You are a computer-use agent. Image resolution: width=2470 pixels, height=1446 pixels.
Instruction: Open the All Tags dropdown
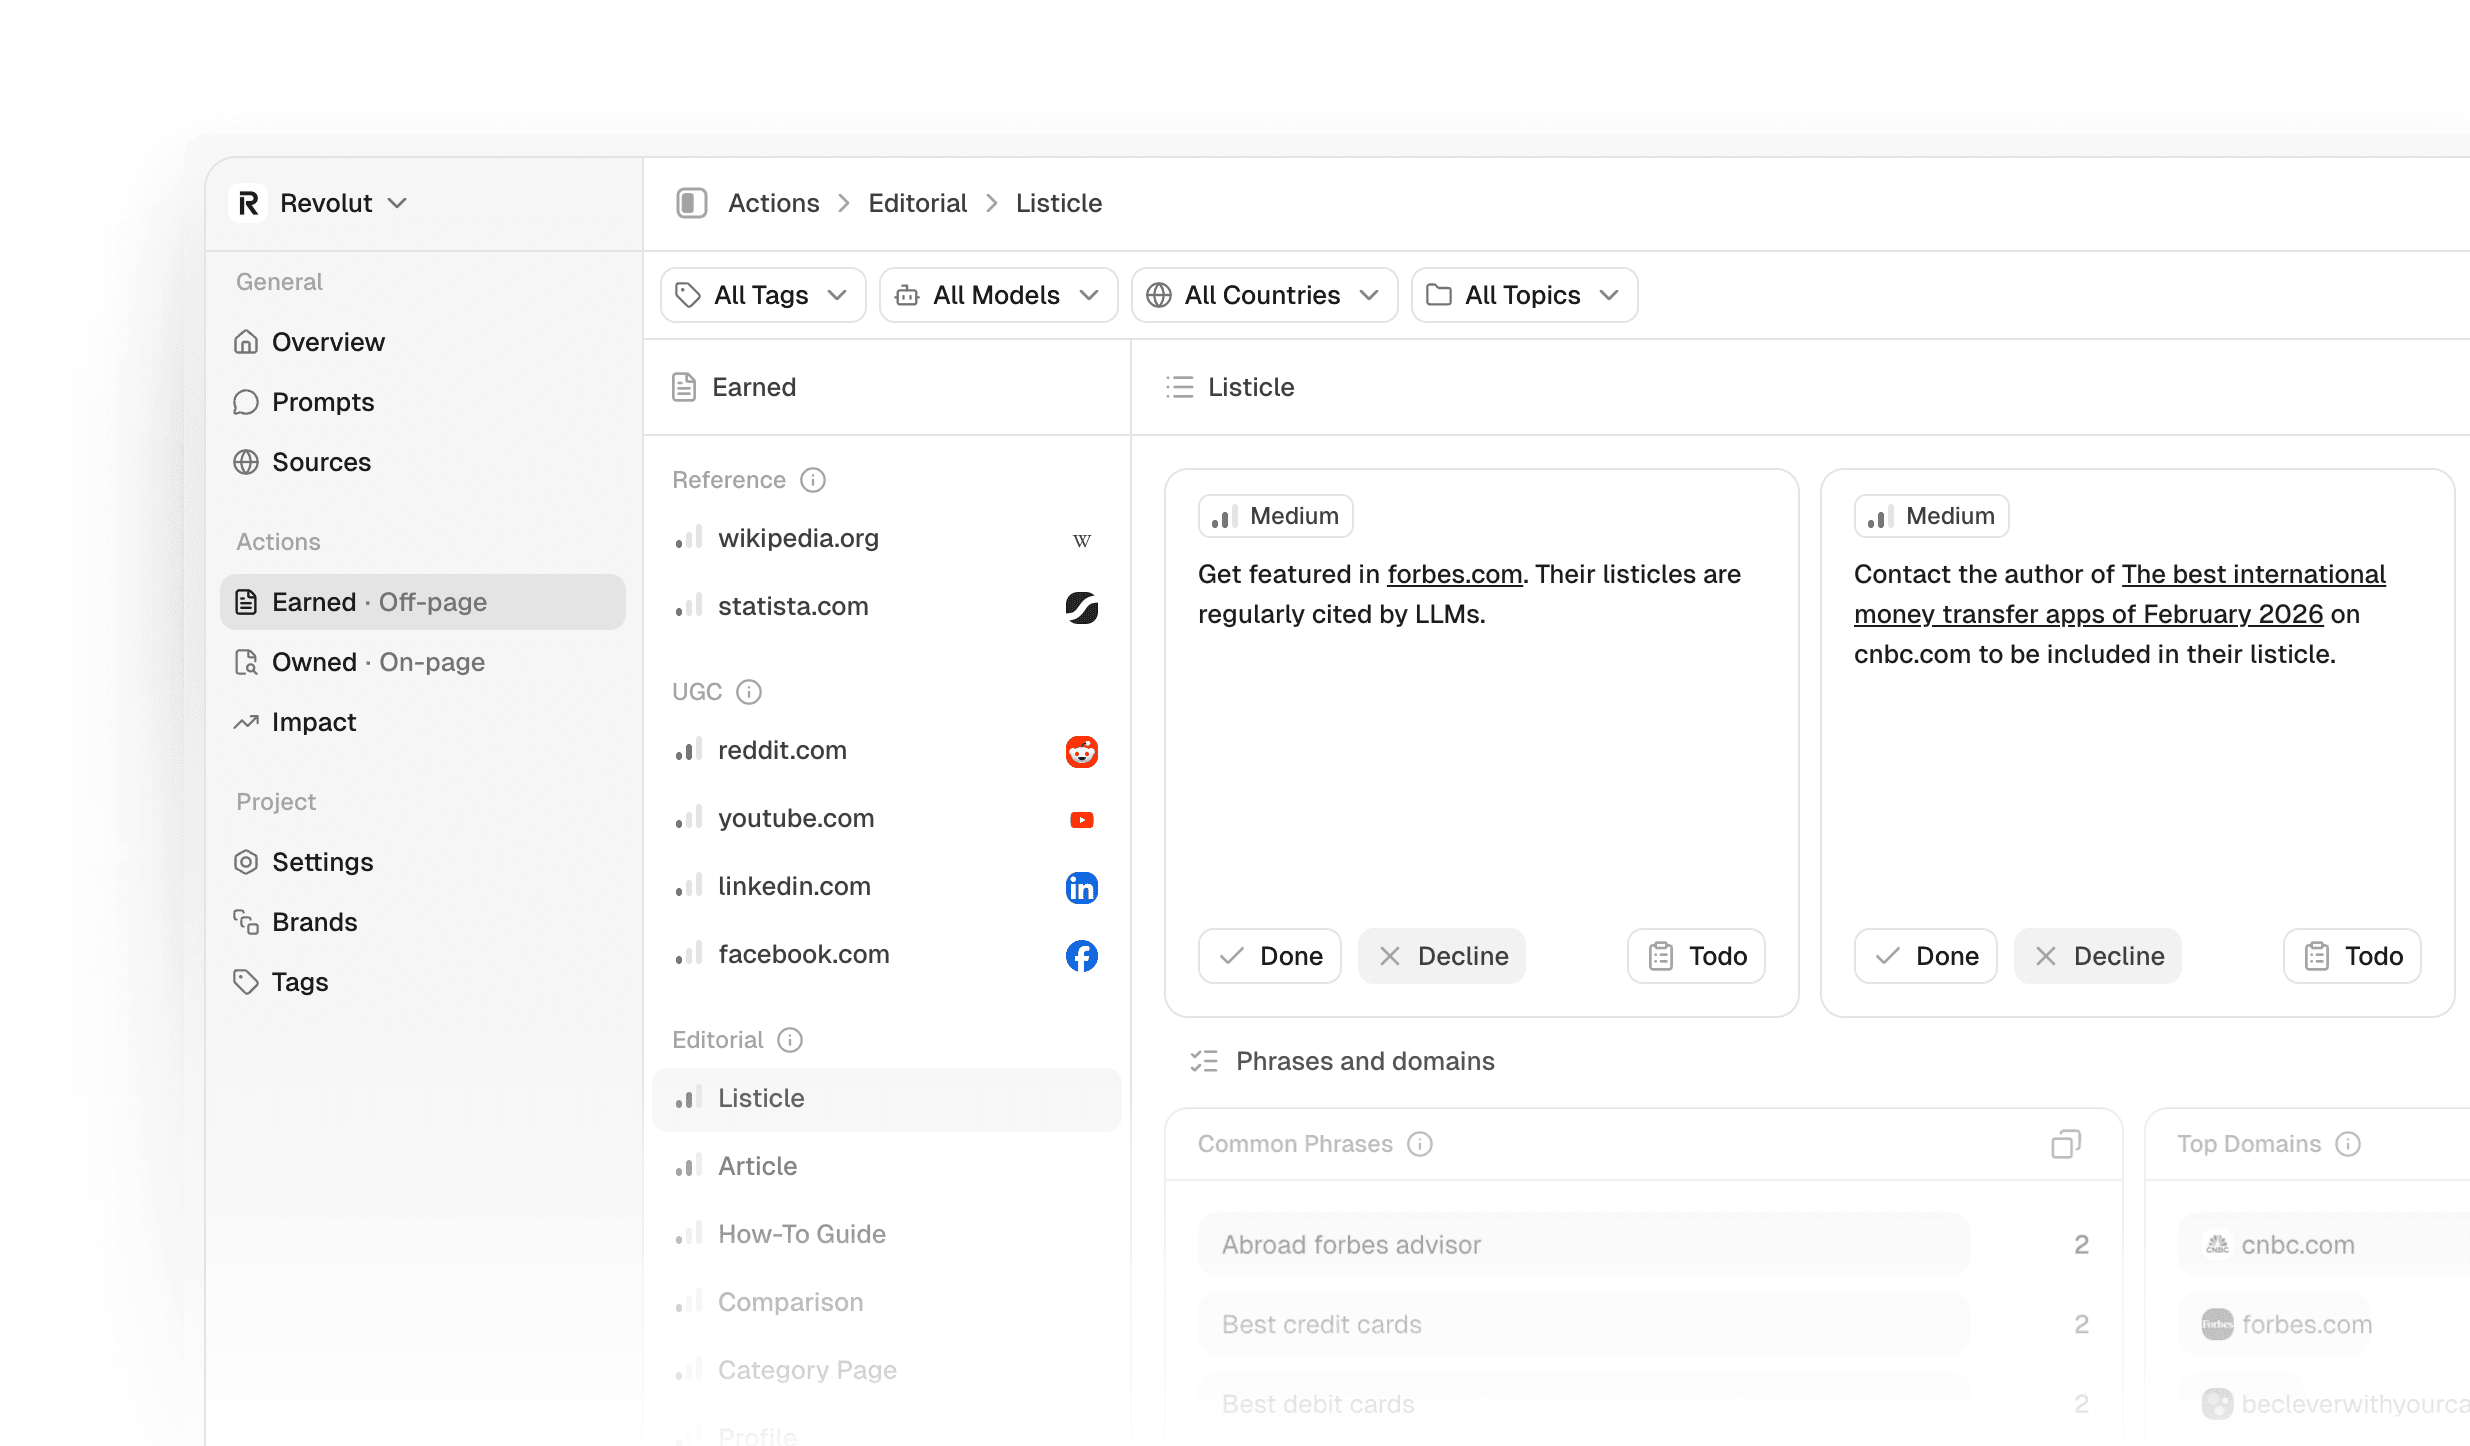[x=762, y=295]
